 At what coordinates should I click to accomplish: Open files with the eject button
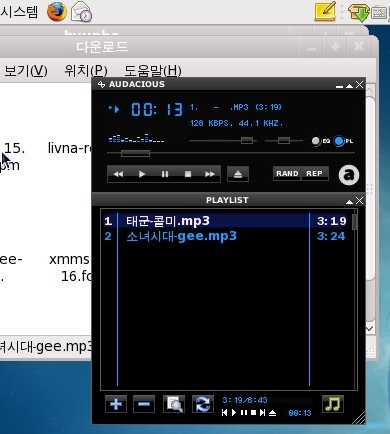coord(238,174)
